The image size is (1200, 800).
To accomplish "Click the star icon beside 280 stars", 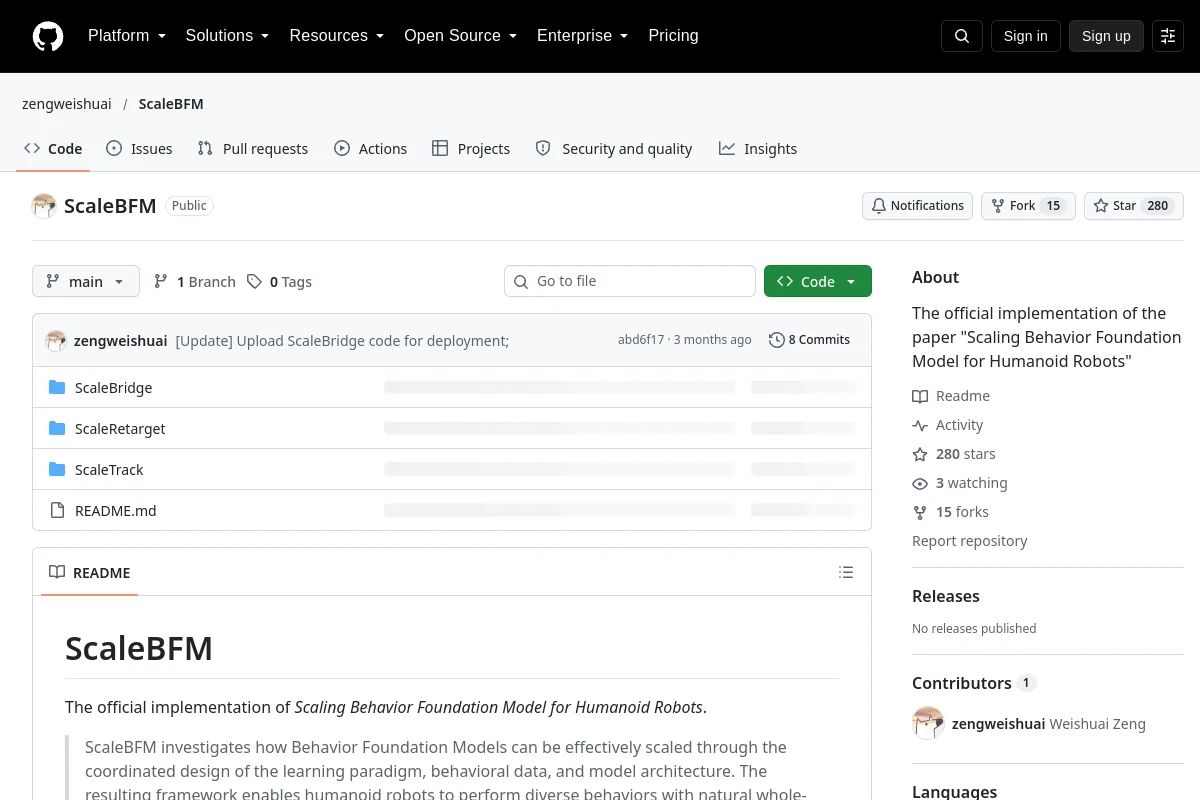I will point(920,454).
